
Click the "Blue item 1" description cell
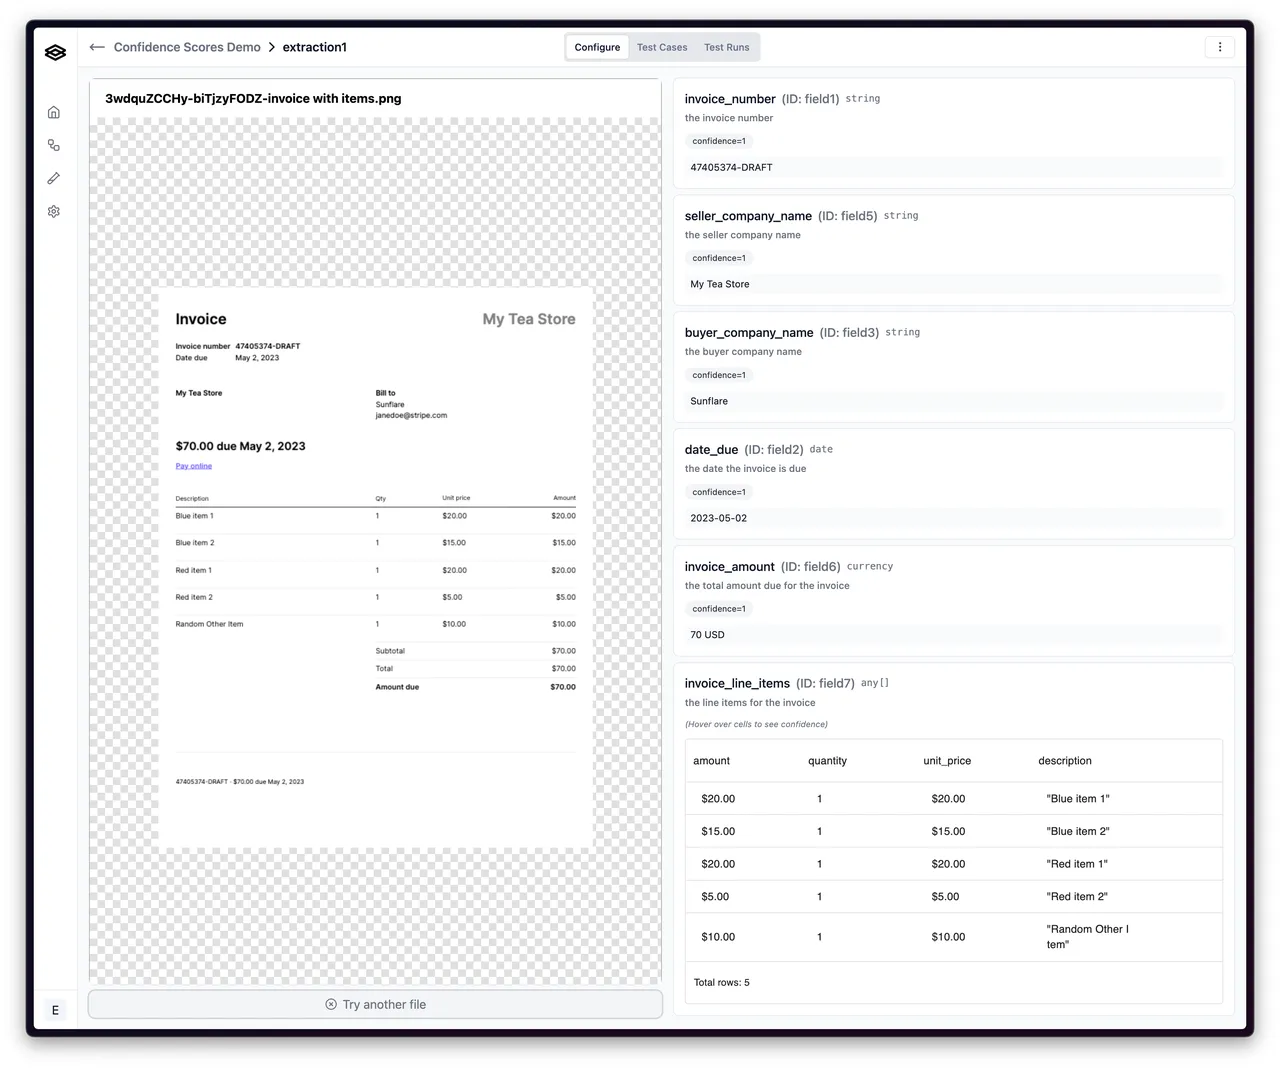[x=1078, y=799]
